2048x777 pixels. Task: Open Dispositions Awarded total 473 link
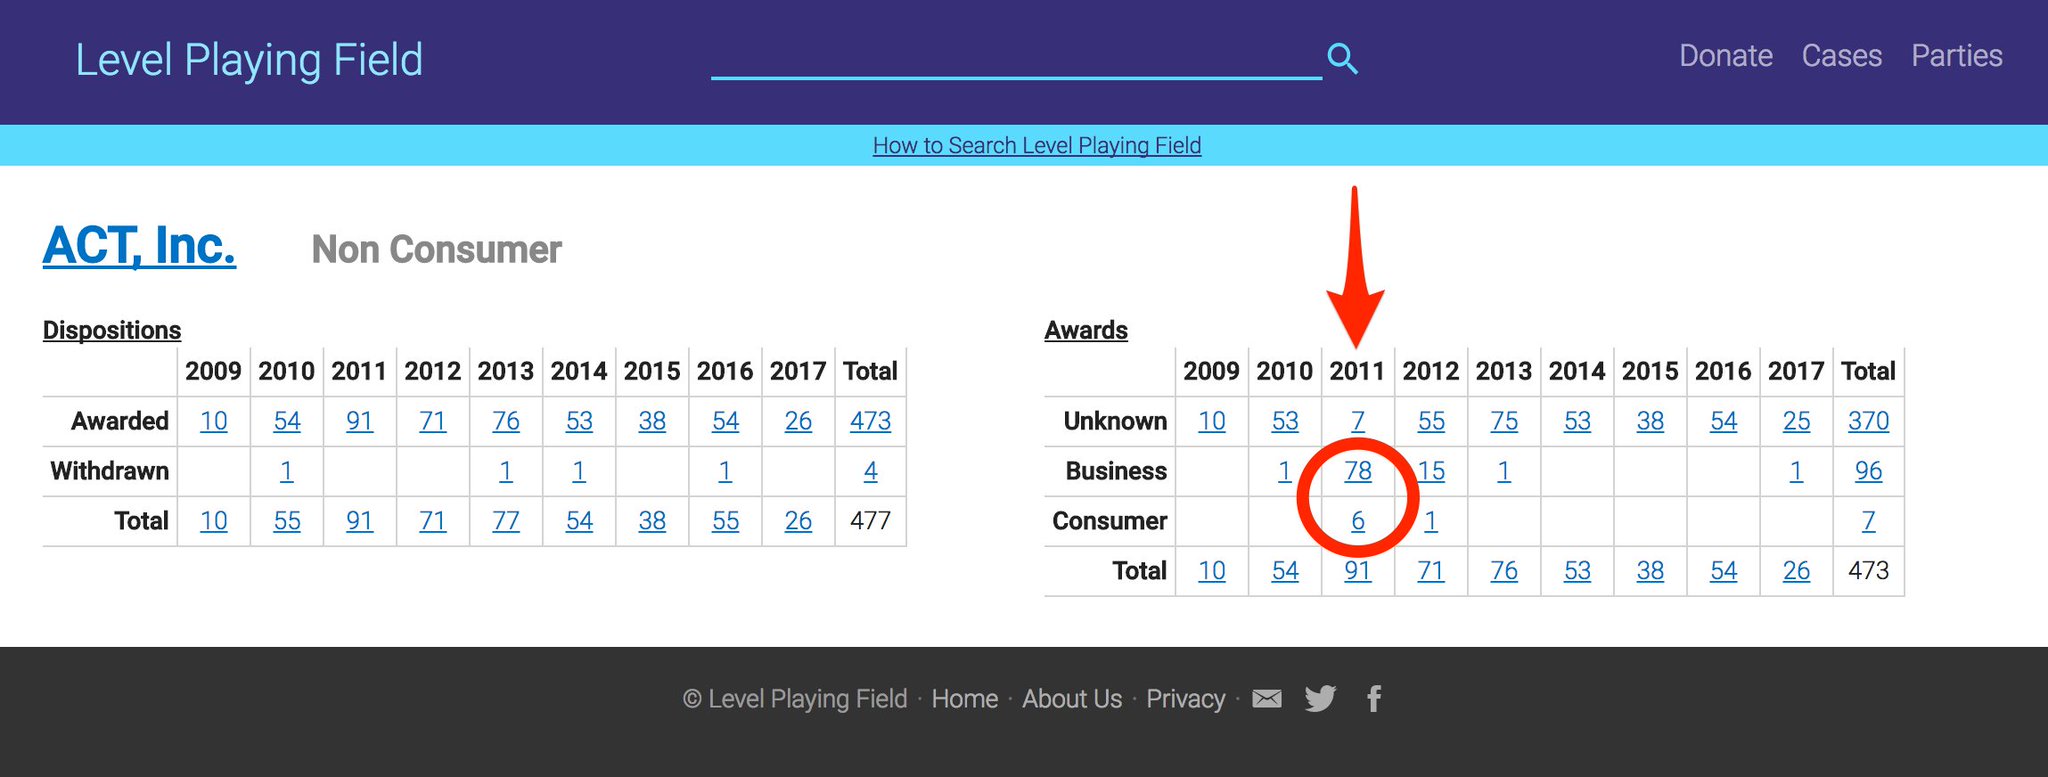click(871, 421)
